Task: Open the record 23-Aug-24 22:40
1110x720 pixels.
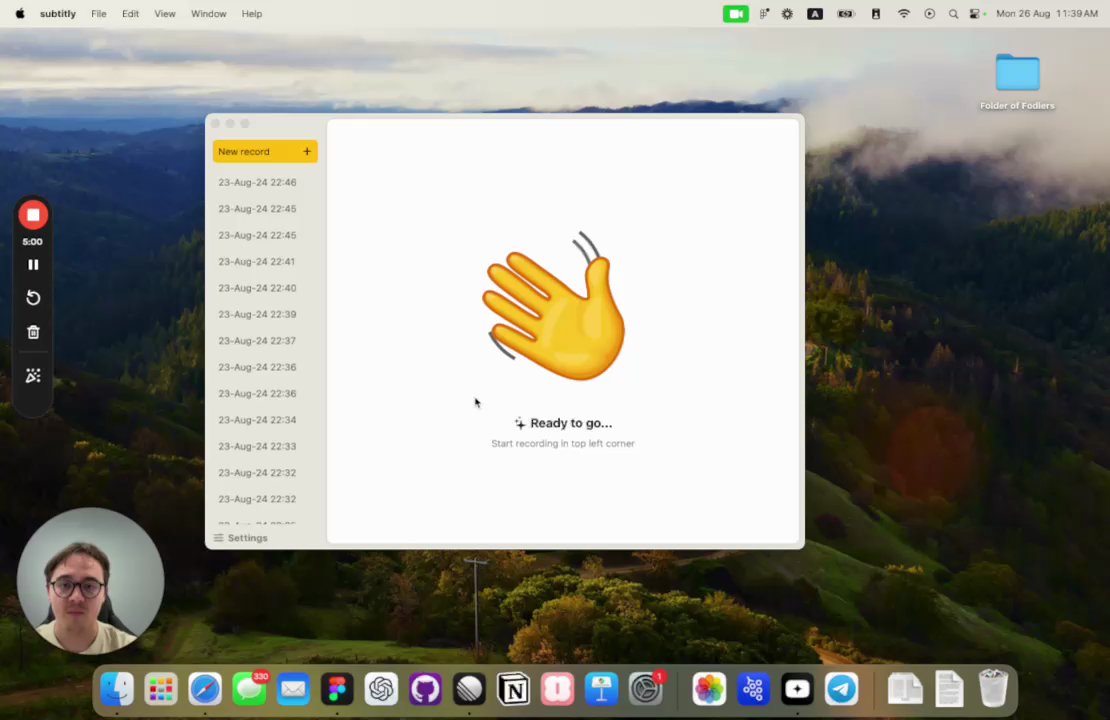Action: [257, 288]
